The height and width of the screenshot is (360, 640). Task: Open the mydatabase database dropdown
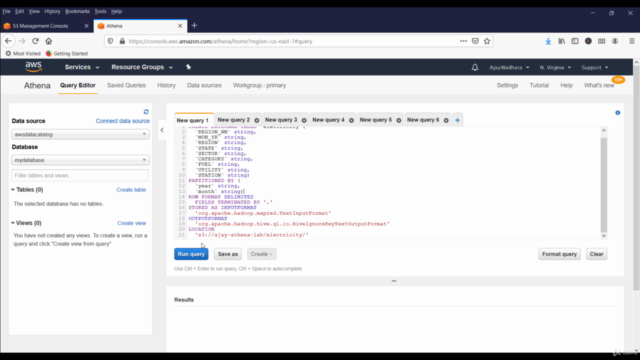80,160
